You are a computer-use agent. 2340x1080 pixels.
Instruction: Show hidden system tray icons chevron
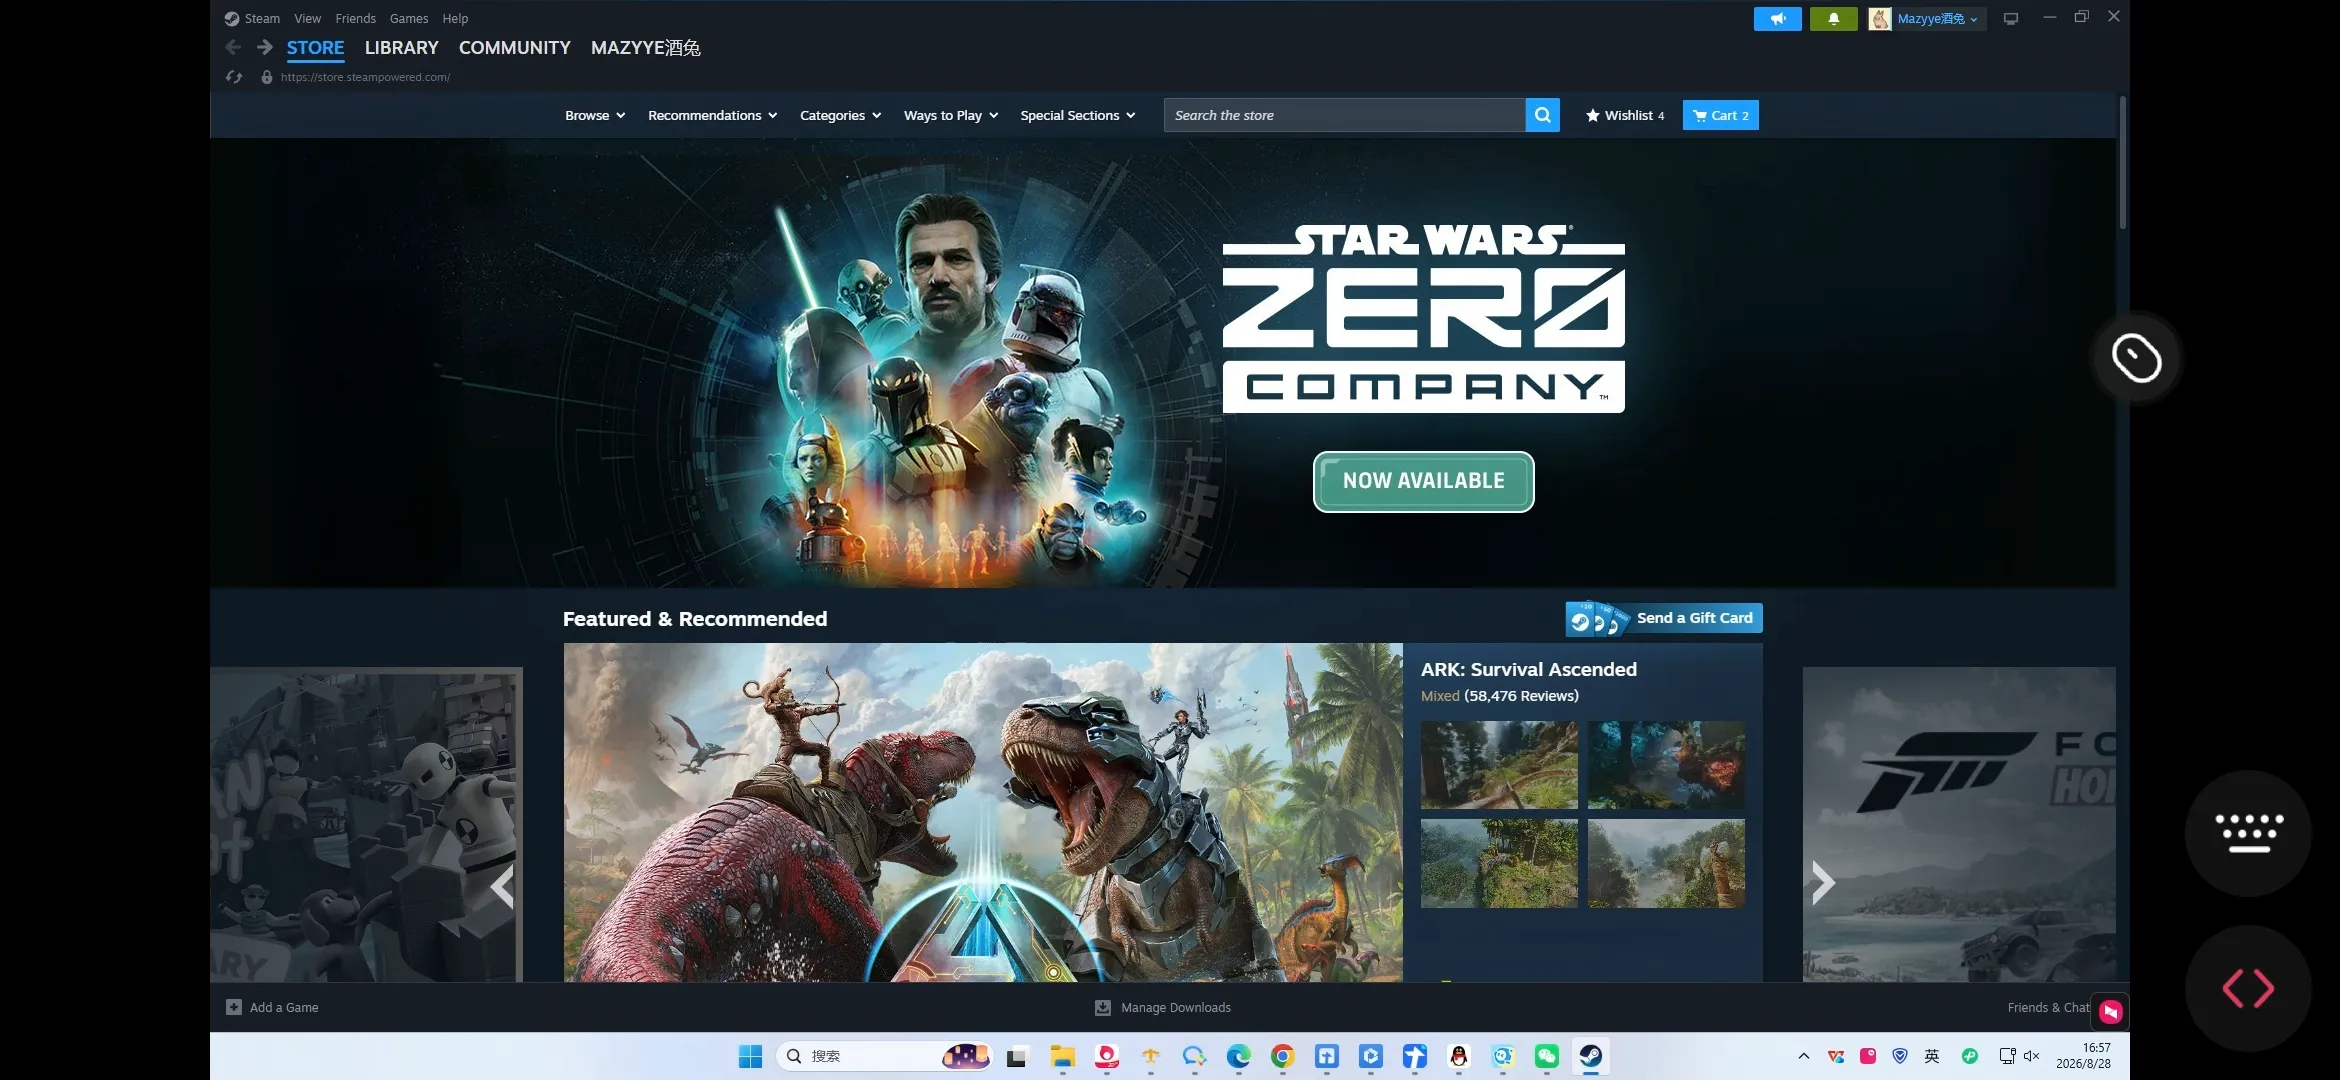pos(1804,1056)
